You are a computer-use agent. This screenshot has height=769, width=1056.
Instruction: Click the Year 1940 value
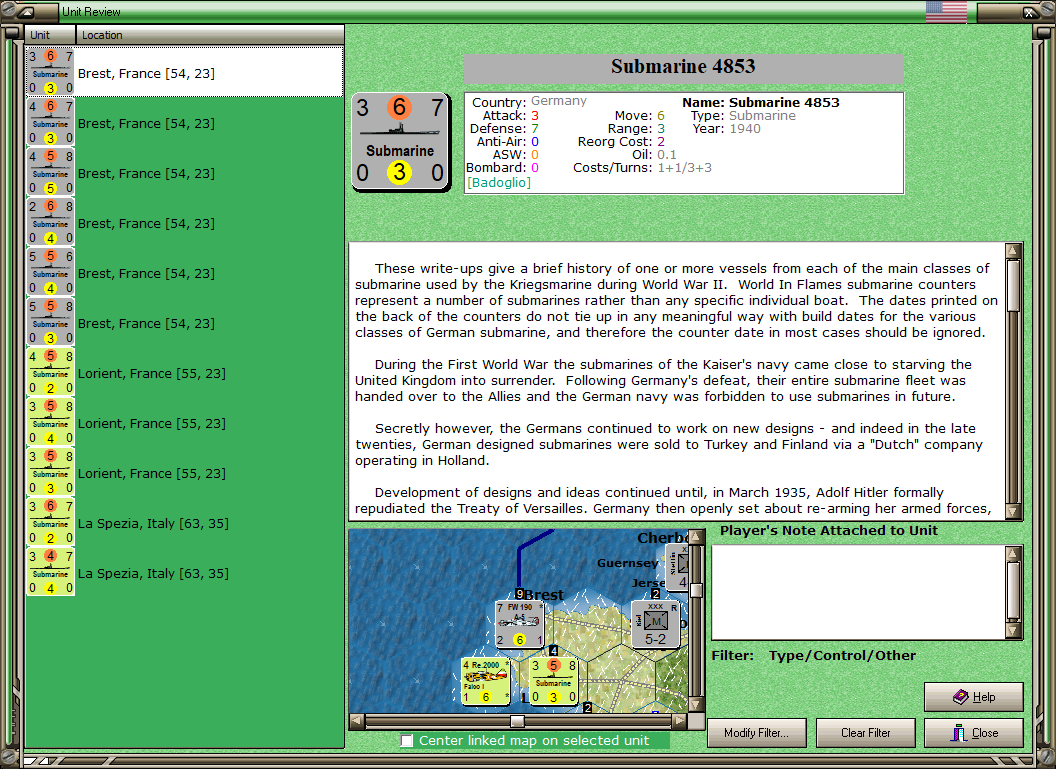(x=745, y=129)
